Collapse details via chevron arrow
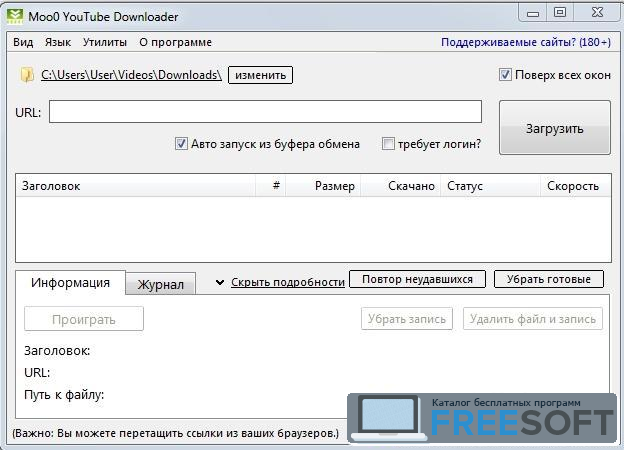The height and width of the screenshot is (450, 624). pos(220,282)
